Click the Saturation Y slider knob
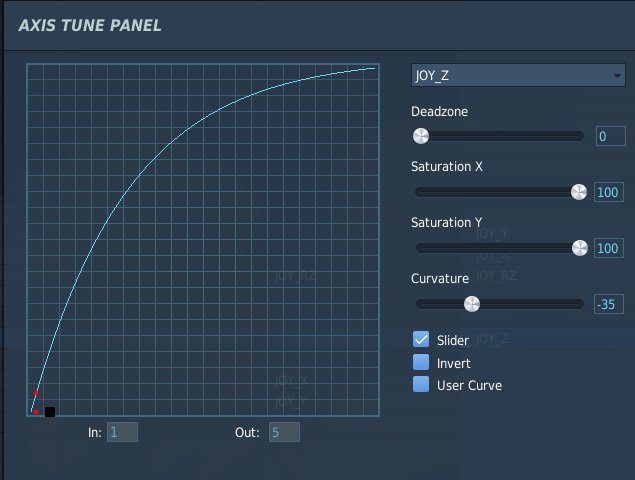Viewport: 635px width, 480px height. pyautogui.click(x=580, y=248)
